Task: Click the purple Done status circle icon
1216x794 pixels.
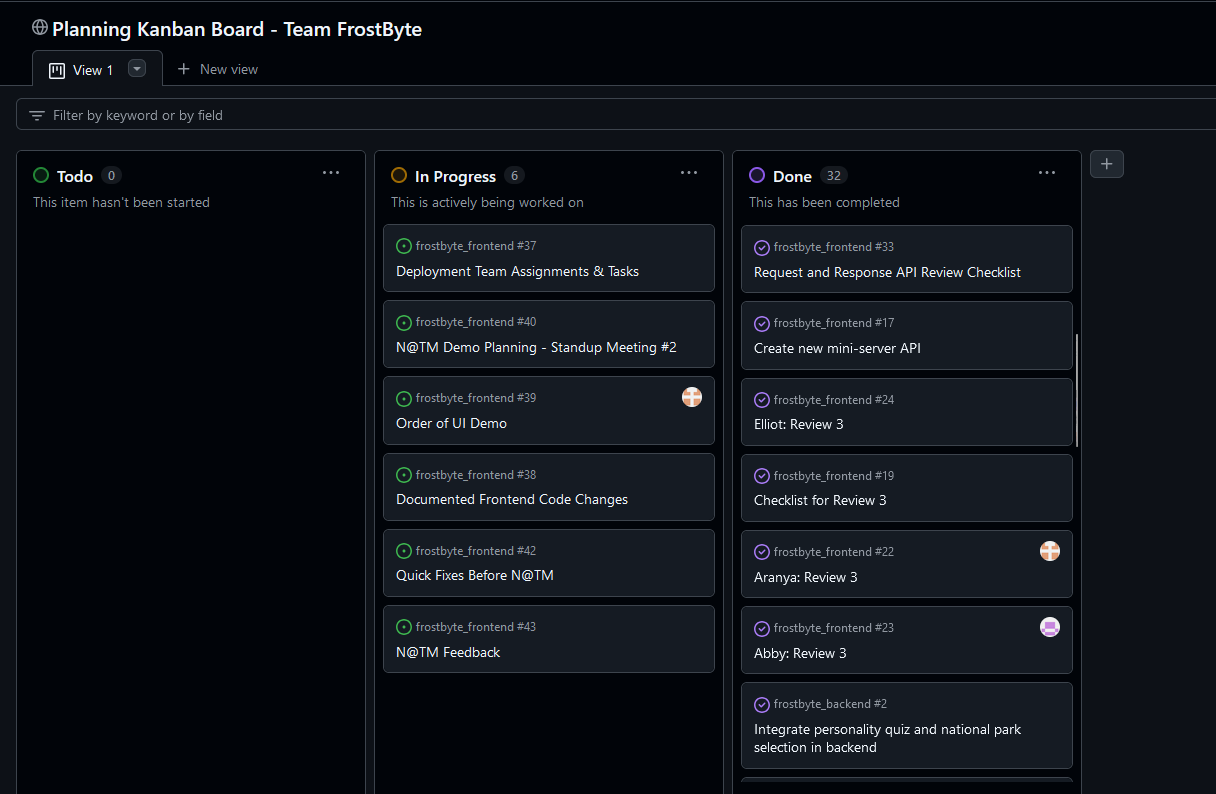Action: pyautogui.click(x=757, y=175)
